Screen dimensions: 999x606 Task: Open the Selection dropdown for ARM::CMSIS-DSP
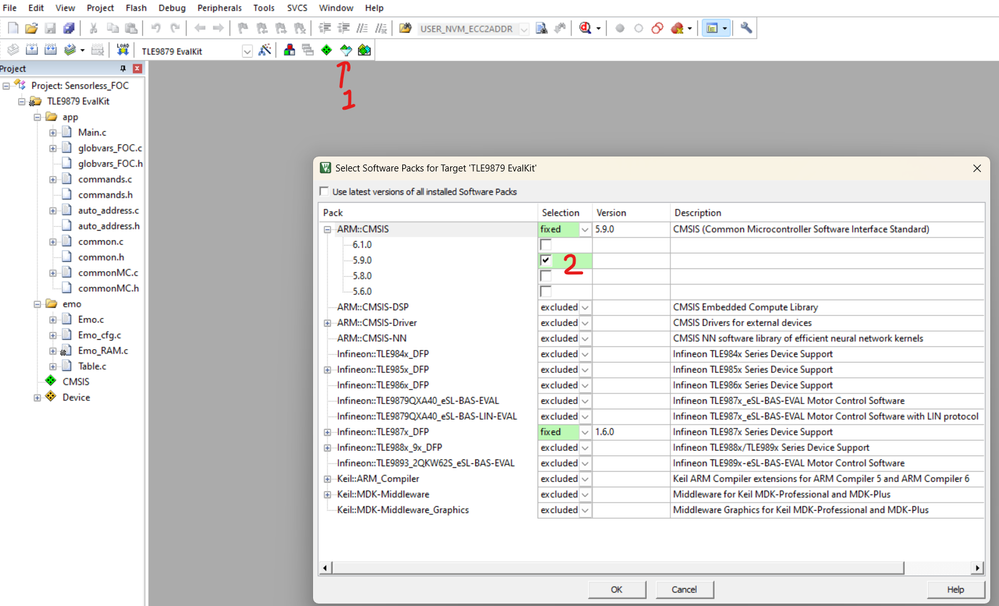(x=584, y=307)
